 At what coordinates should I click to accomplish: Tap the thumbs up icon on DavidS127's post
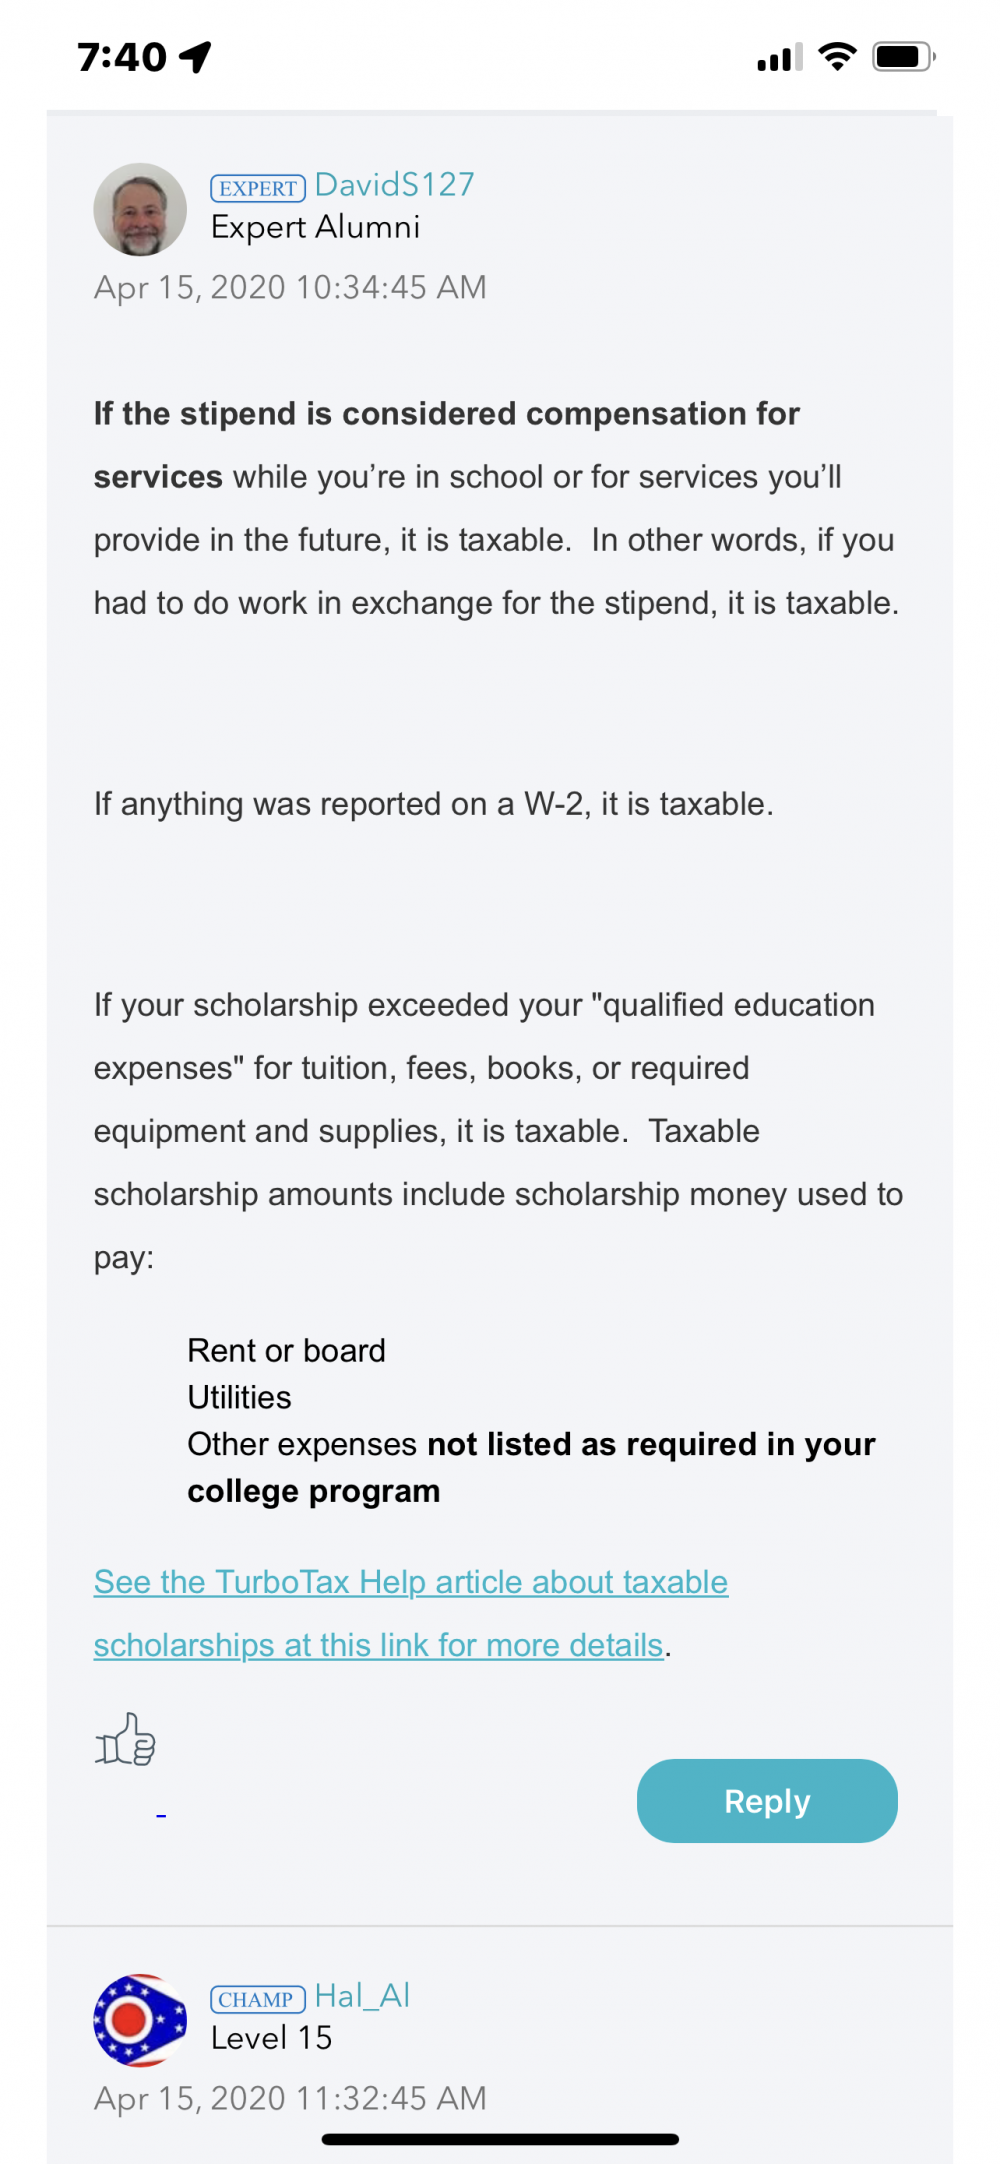tap(125, 1739)
